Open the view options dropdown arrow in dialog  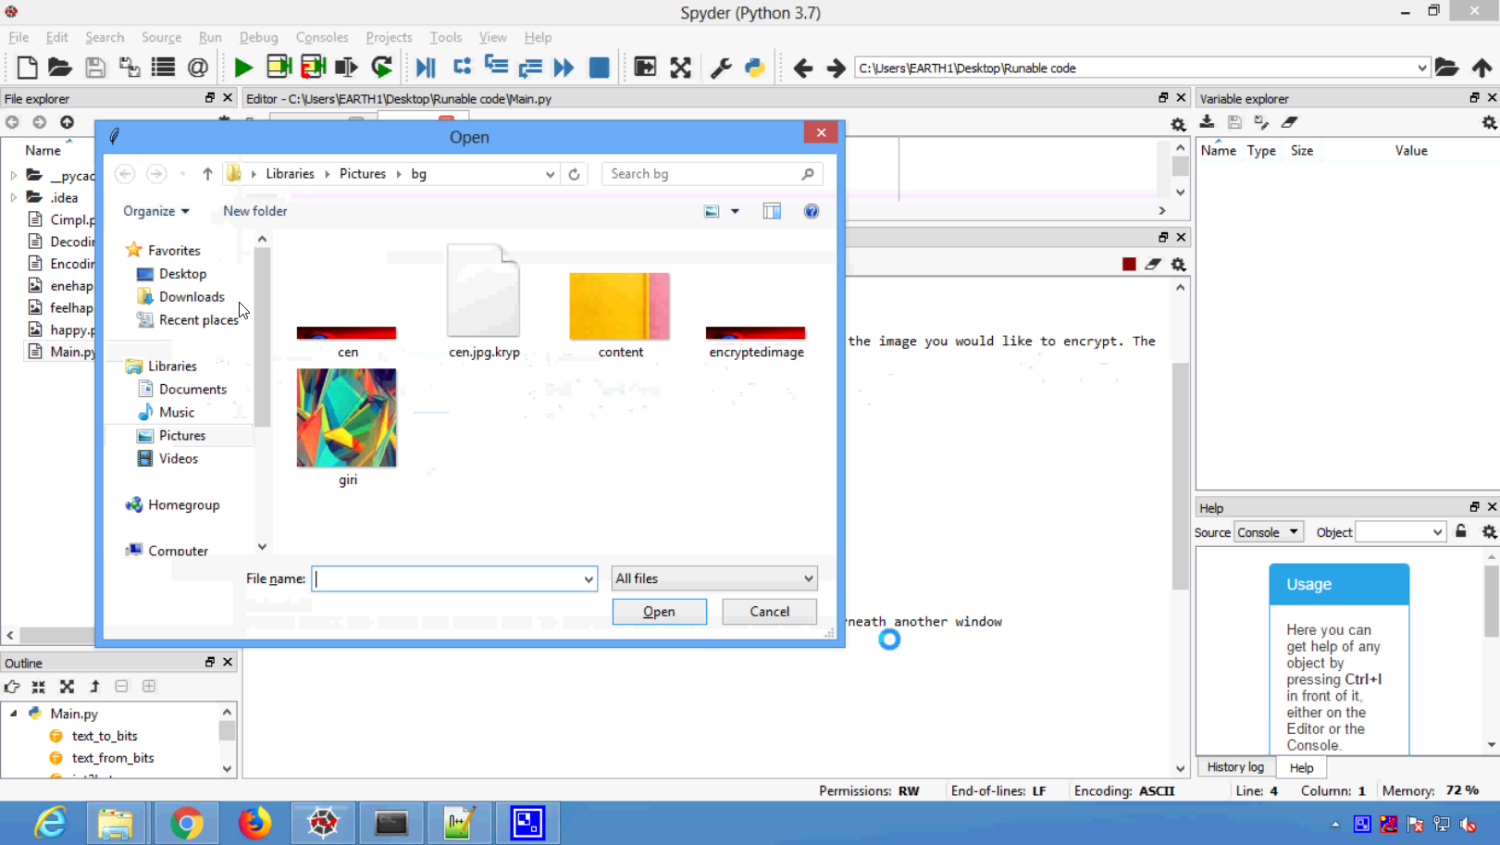(735, 211)
